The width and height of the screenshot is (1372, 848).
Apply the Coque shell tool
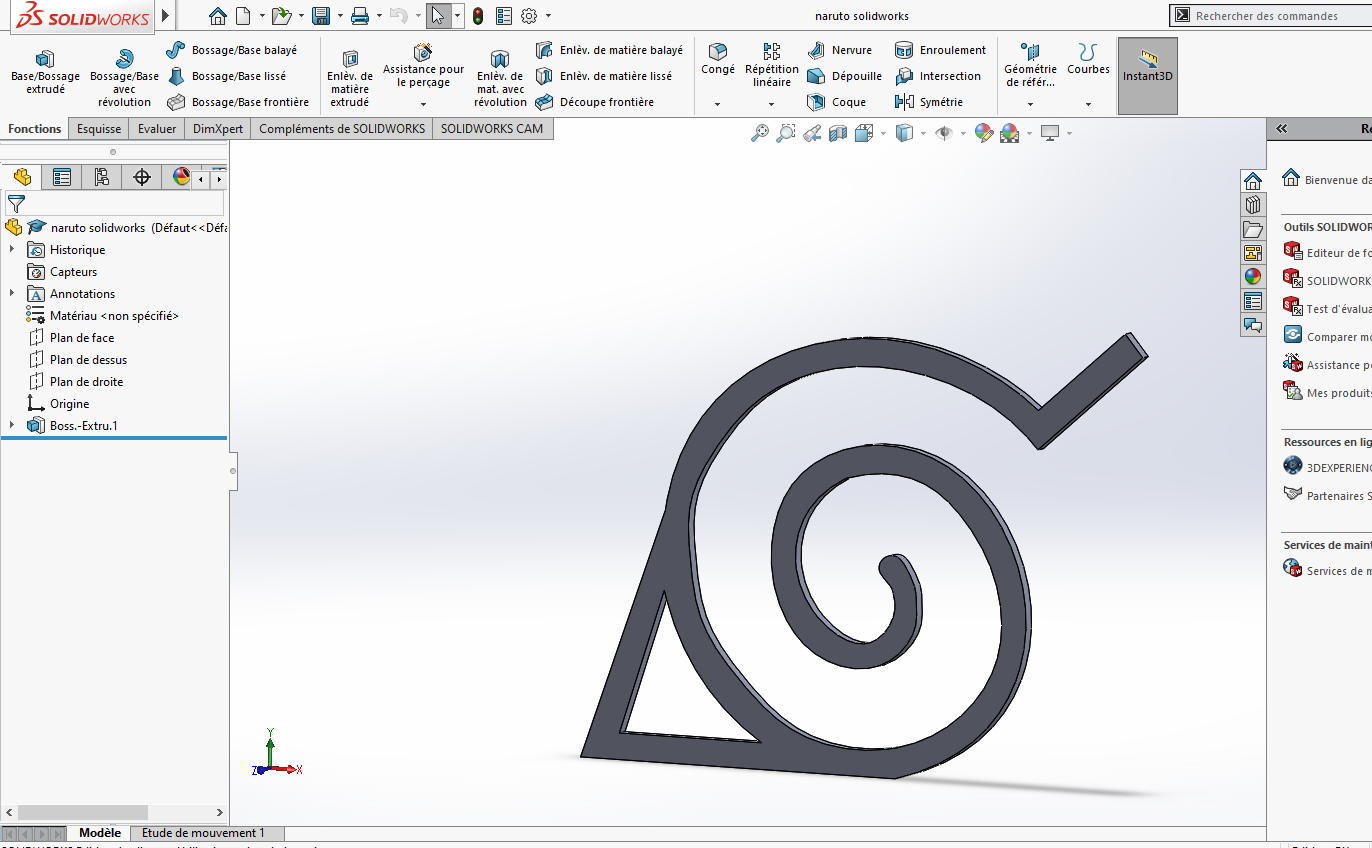(x=837, y=102)
